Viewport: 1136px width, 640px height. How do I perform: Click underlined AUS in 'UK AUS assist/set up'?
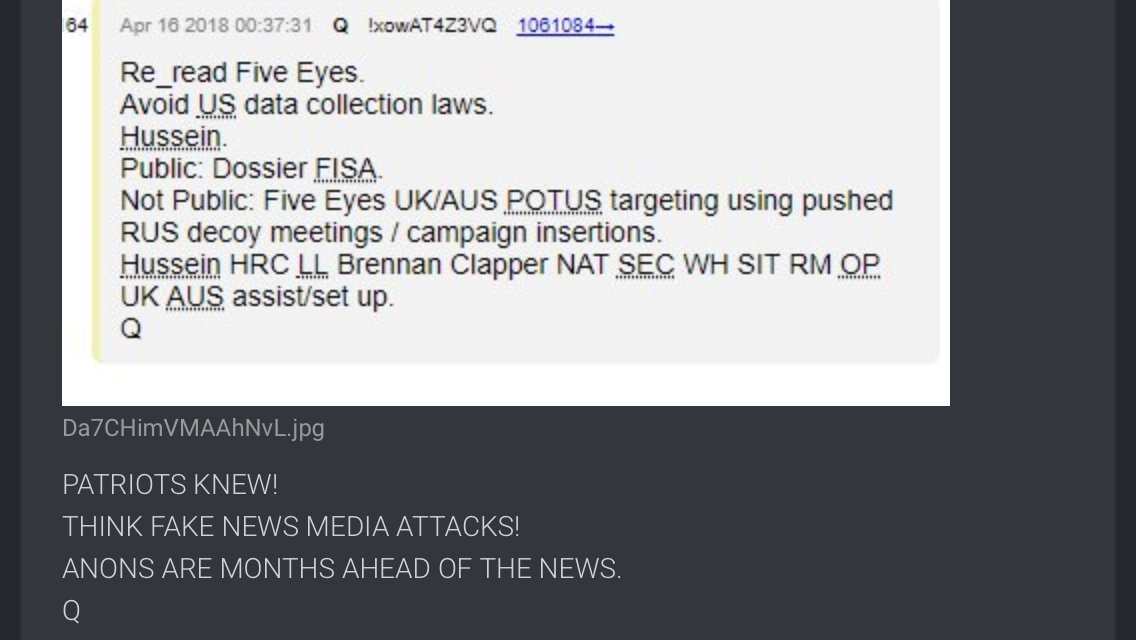click(x=195, y=296)
